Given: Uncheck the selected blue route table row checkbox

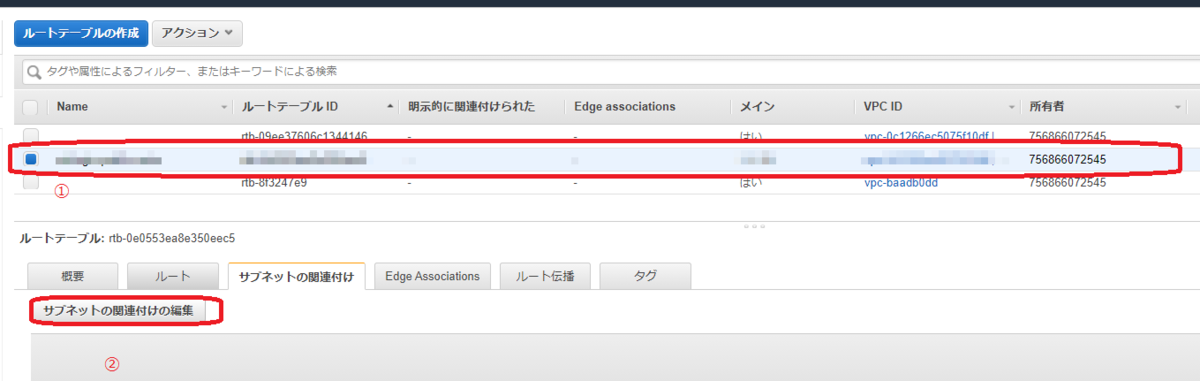Looking at the screenshot, I should (x=30, y=159).
